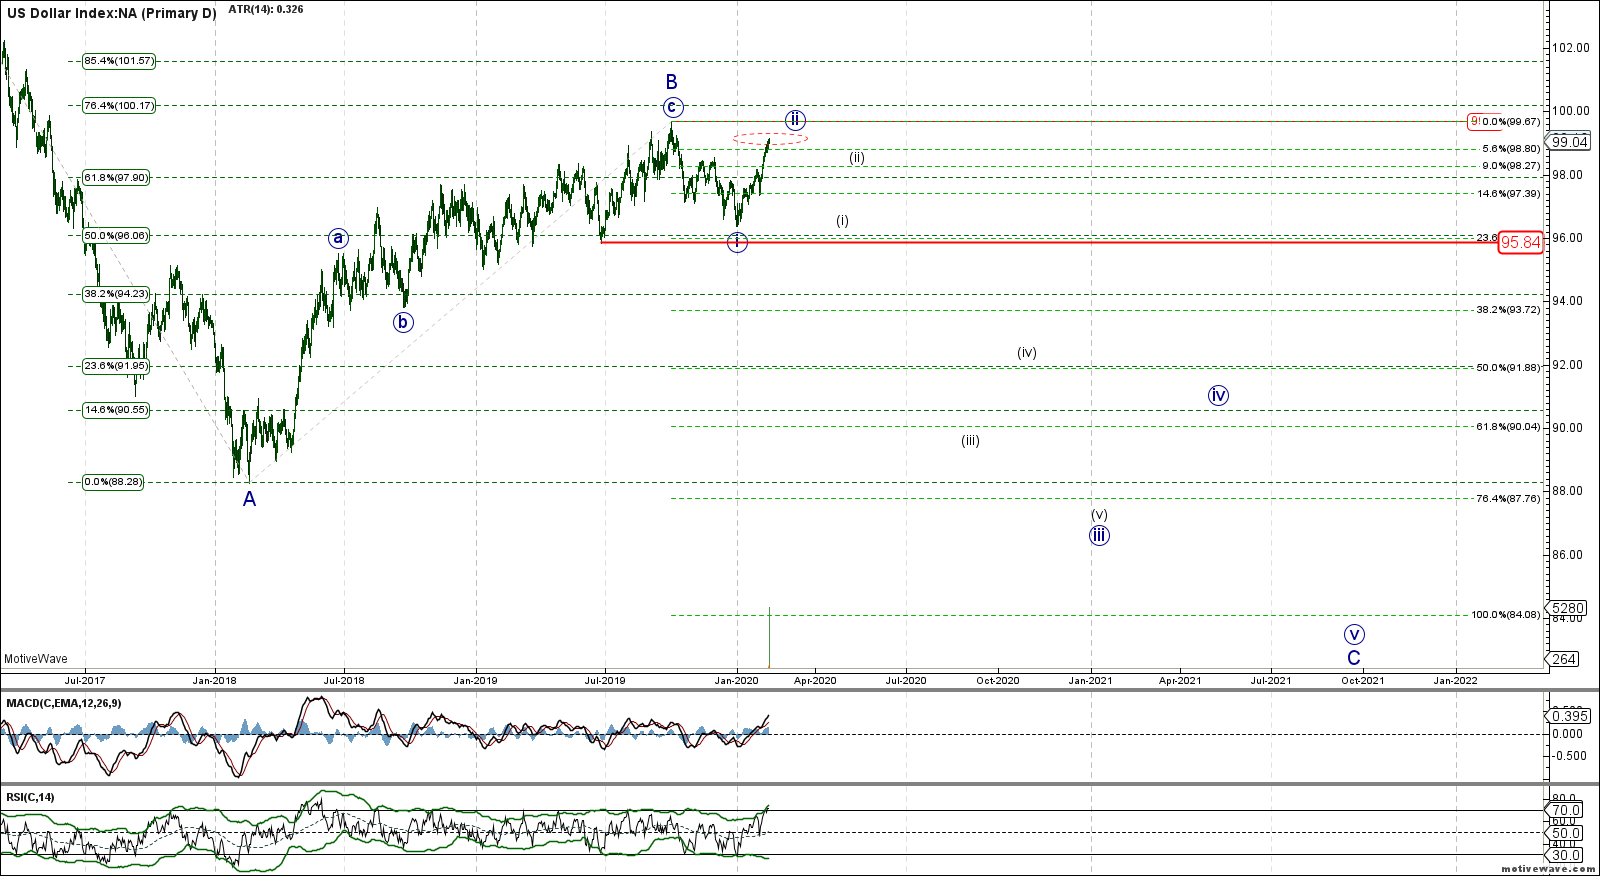Select the 61.8%(90.04) extension label

[x=1508, y=427]
